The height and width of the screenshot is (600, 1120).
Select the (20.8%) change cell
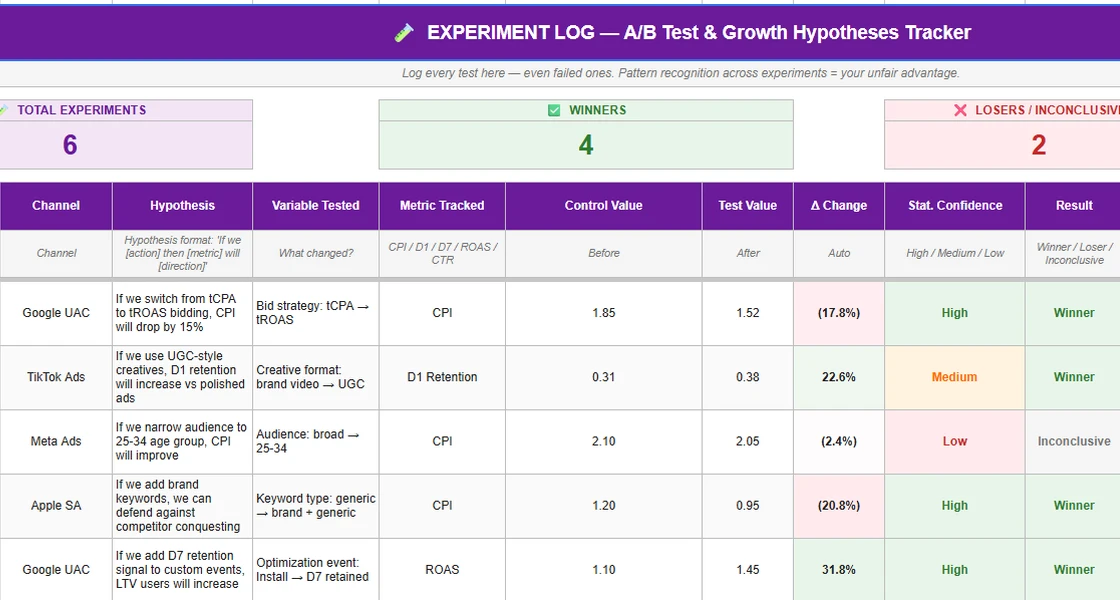(x=839, y=506)
